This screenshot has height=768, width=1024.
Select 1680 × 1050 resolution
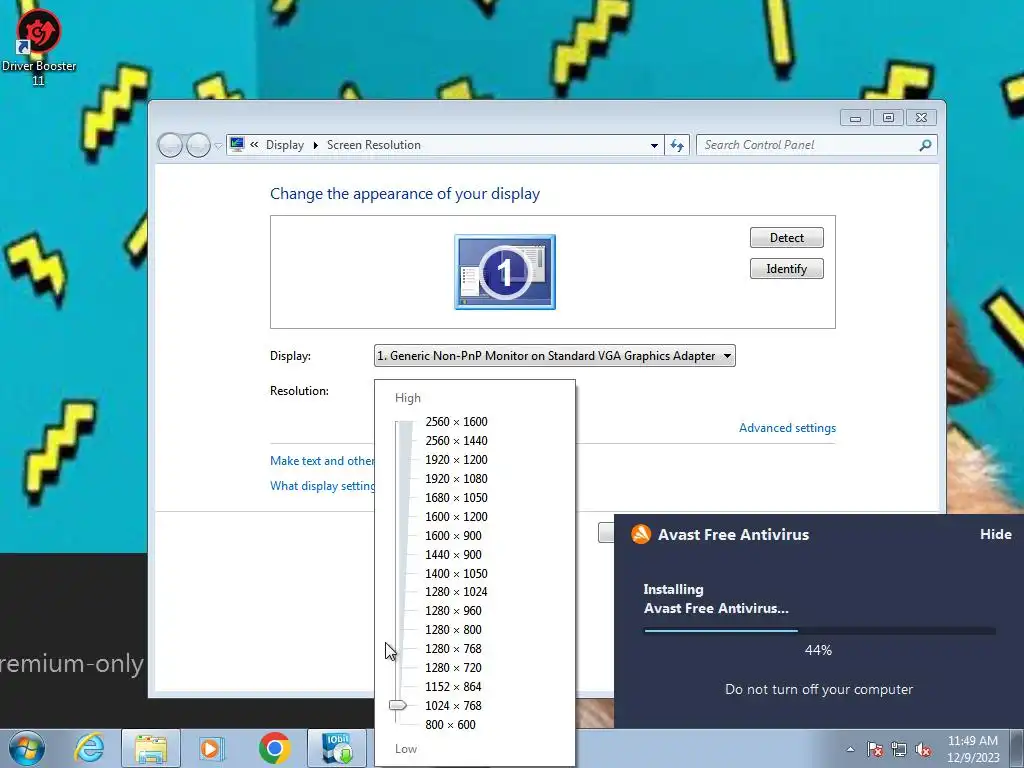click(x=456, y=498)
